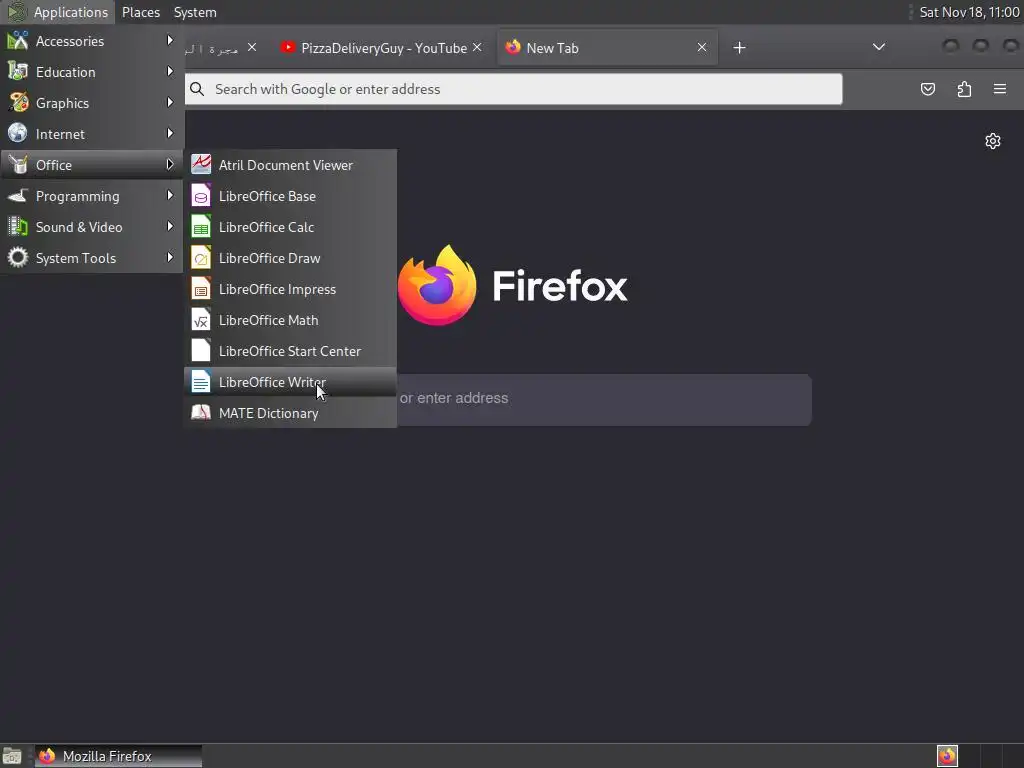The image size is (1024, 768).
Task: Launch LibreOffice Writer
Action: pos(290,382)
